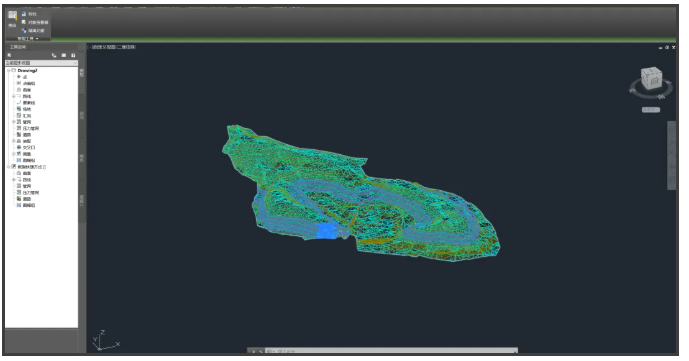Select 曲面 surfaces under Drawing2
689x361 pixels.
pyautogui.click(x=27, y=90)
